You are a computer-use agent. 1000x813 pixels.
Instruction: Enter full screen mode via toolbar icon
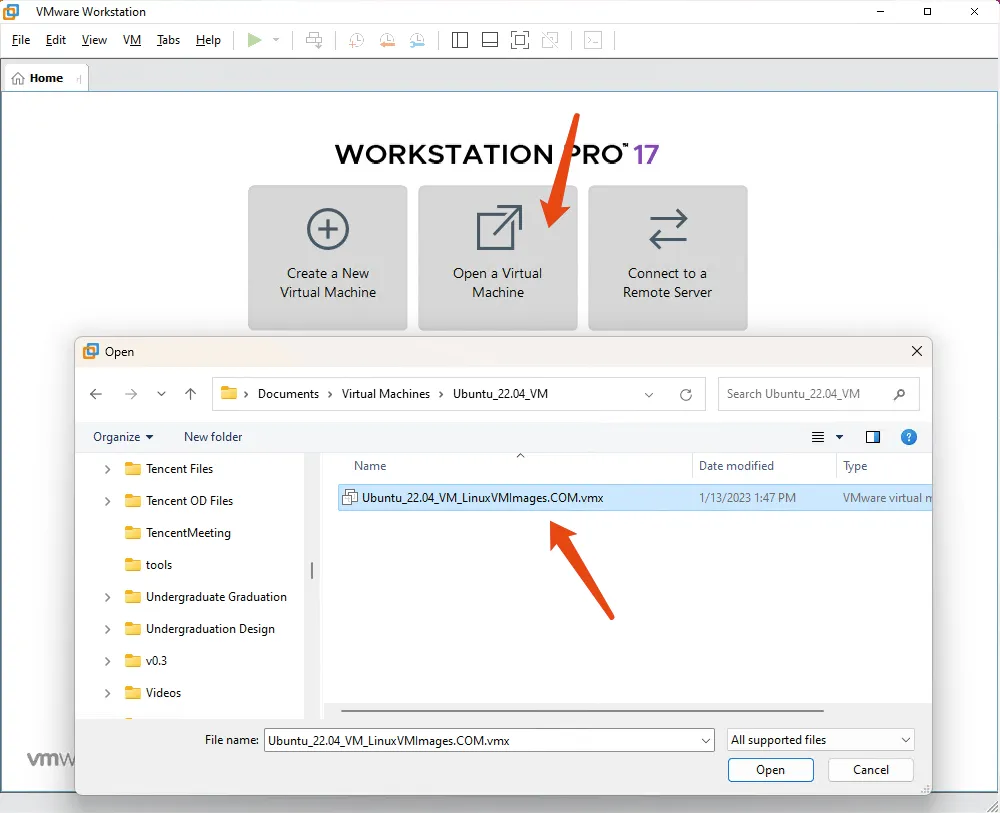[519, 40]
